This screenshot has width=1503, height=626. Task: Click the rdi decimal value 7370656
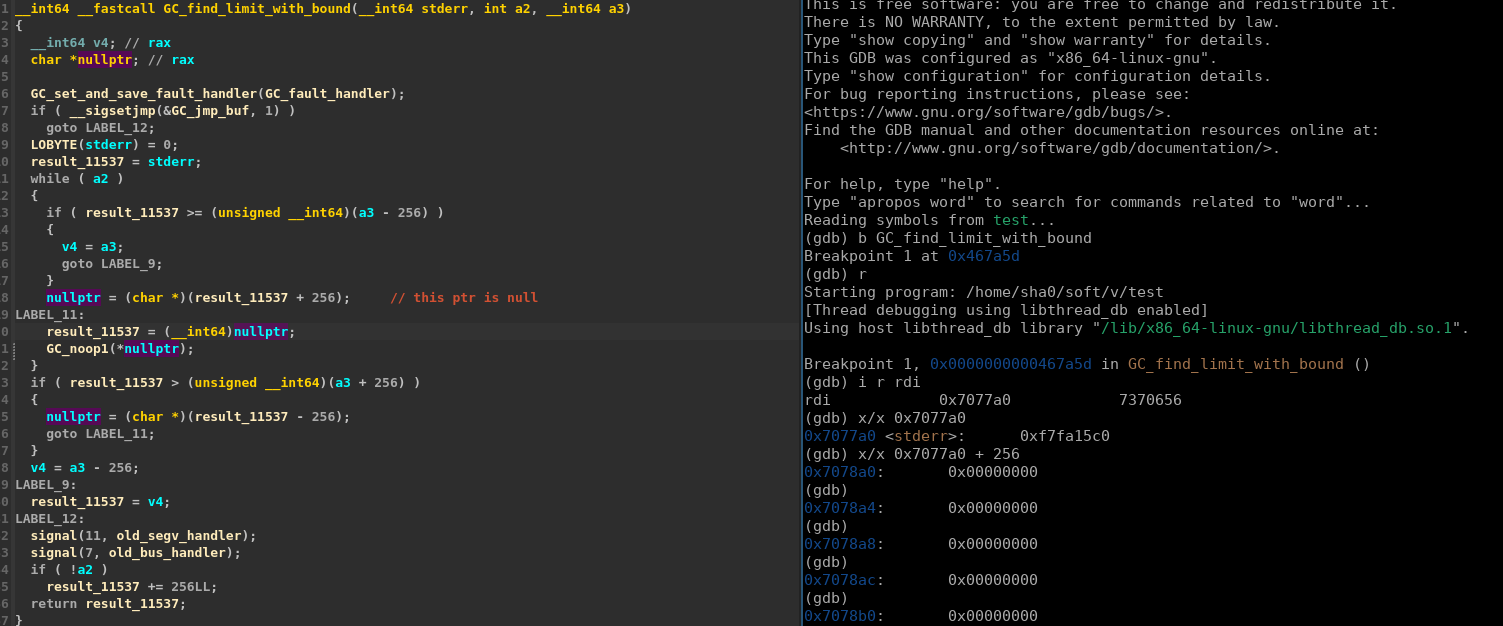click(x=1150, y=400)
